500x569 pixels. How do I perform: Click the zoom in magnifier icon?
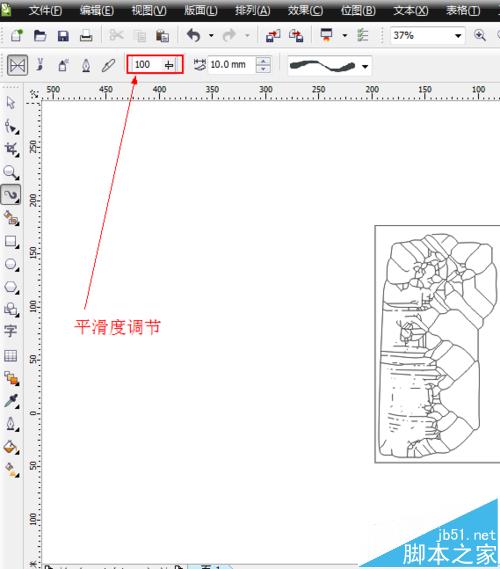pos(480,36)
